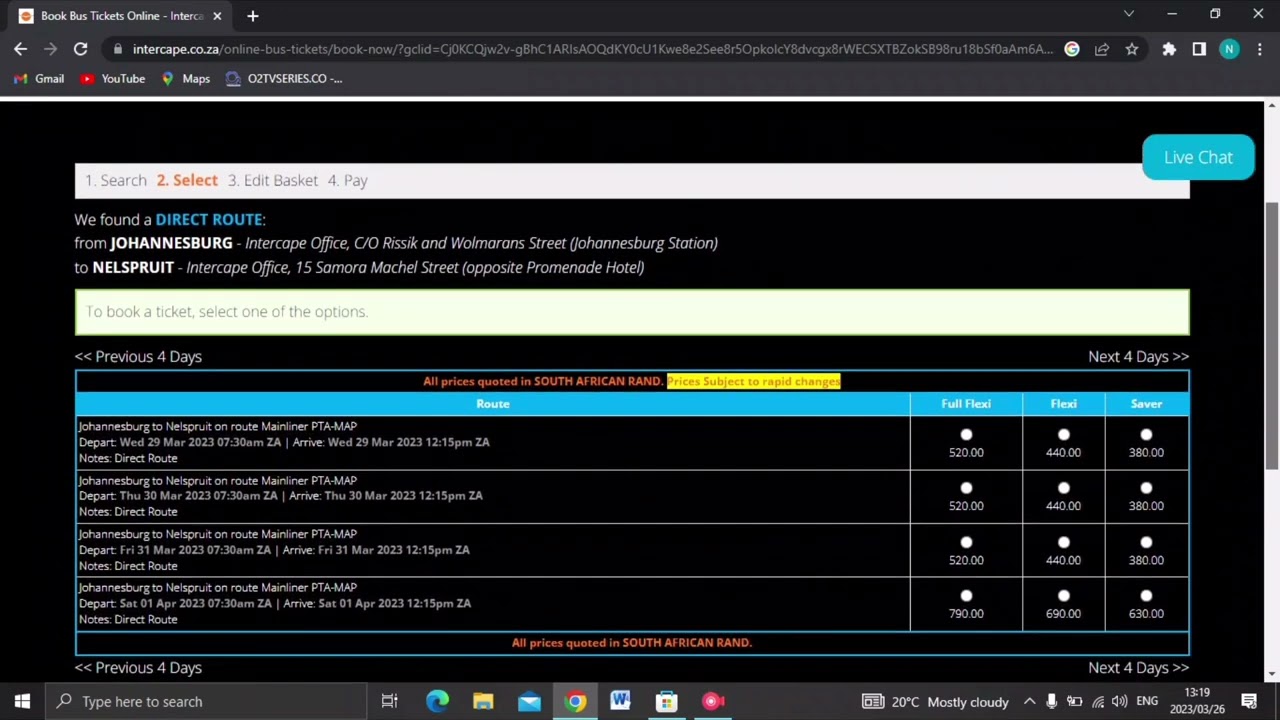Screen dimensions: 1280x720
Task: Click 'Next 4 Days' below the fare table
Action: click(1138, 667)
